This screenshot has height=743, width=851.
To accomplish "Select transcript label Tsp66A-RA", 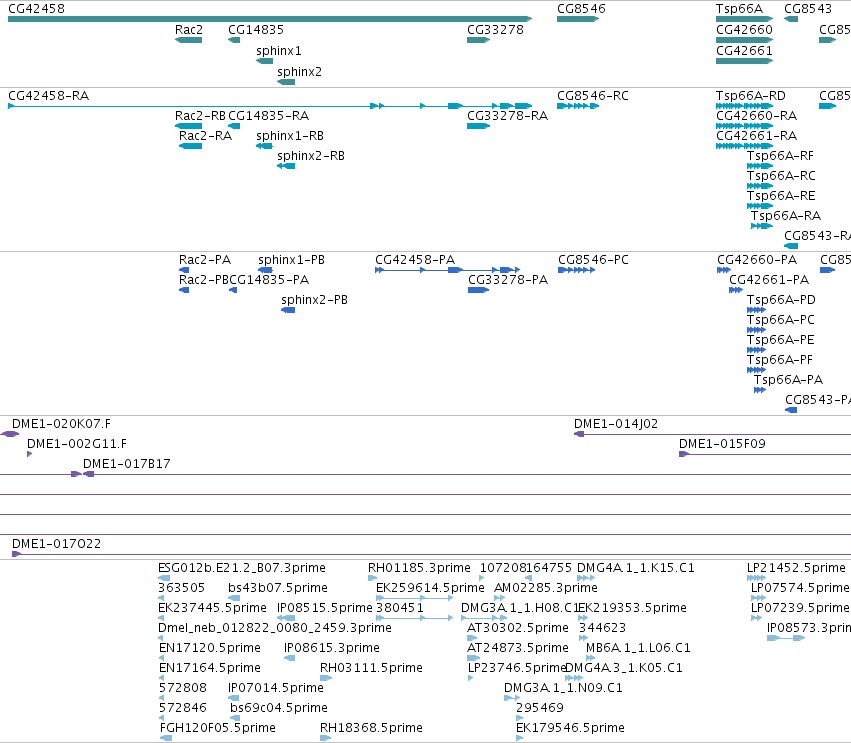I will pyautogui.click(x=786, y=217).
